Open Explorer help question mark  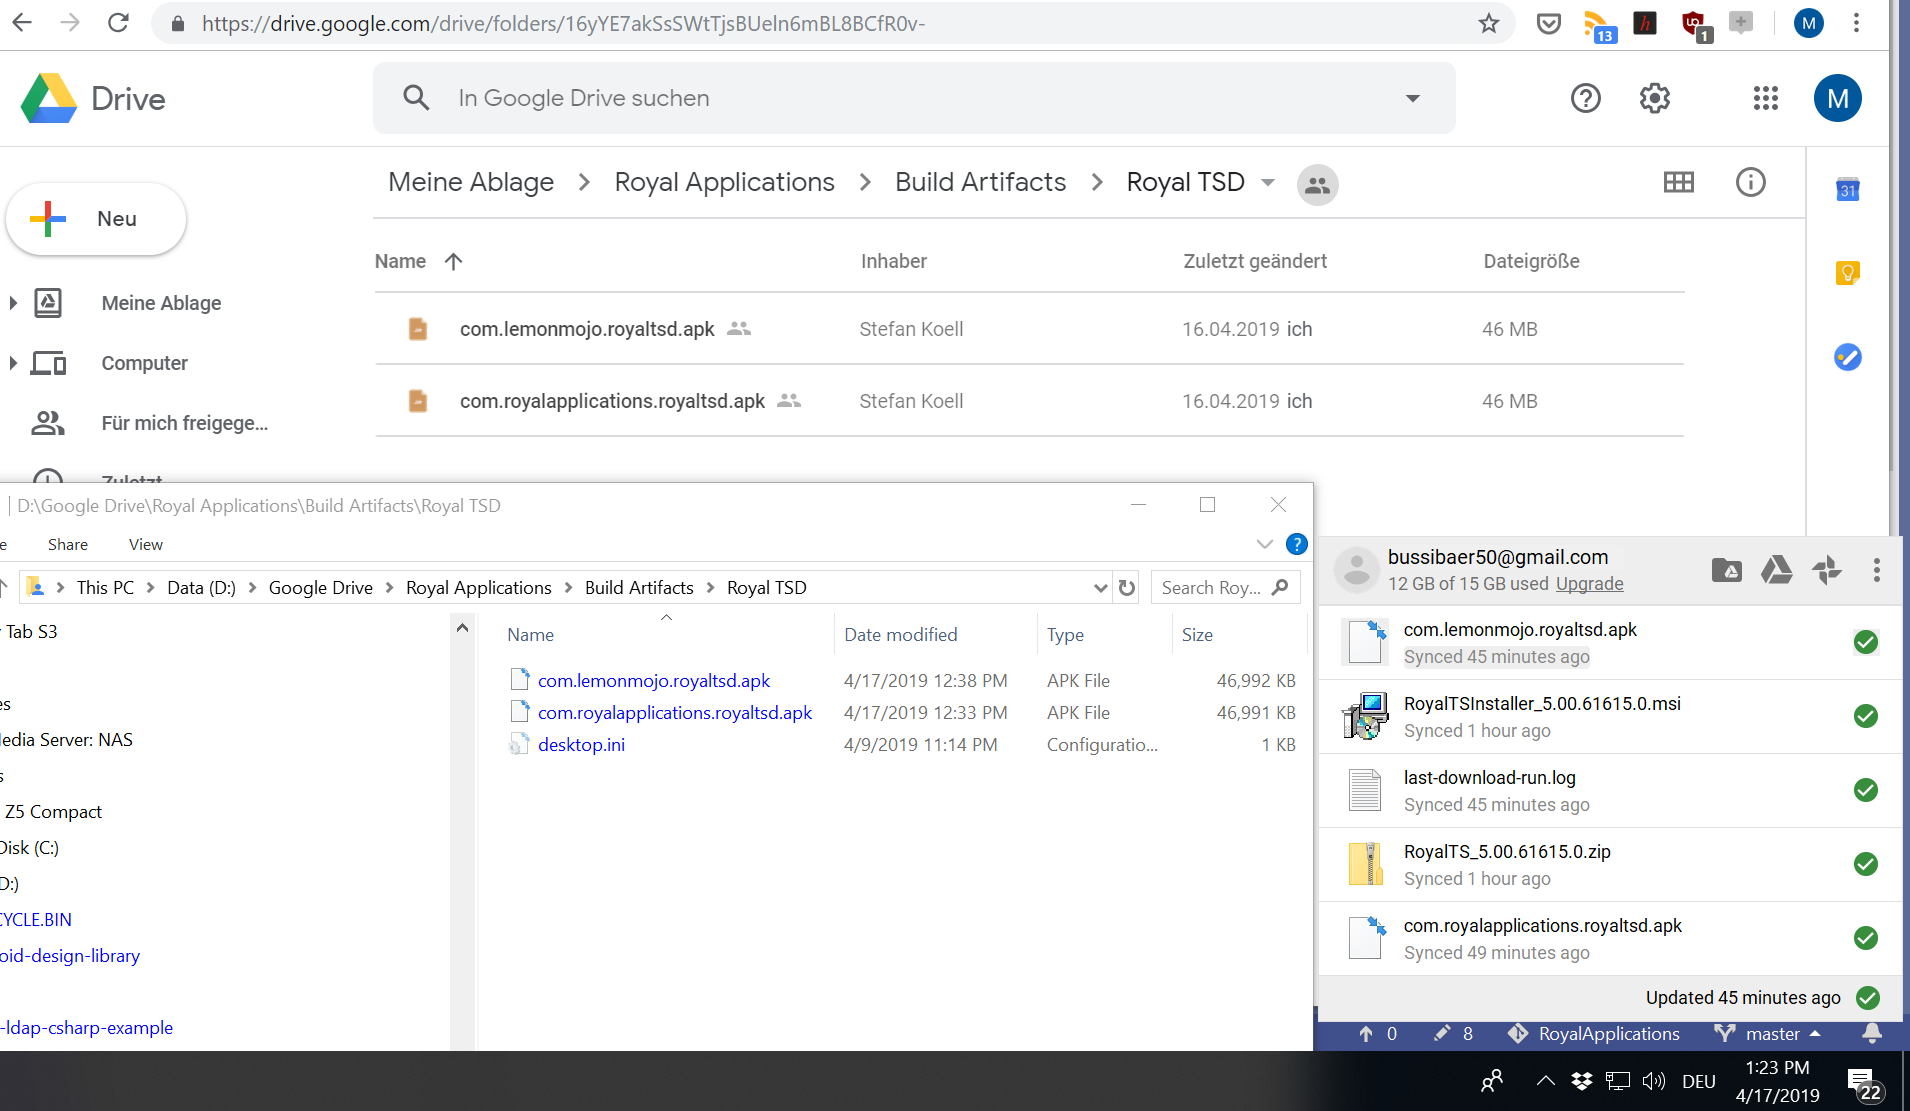point(1296,544)
